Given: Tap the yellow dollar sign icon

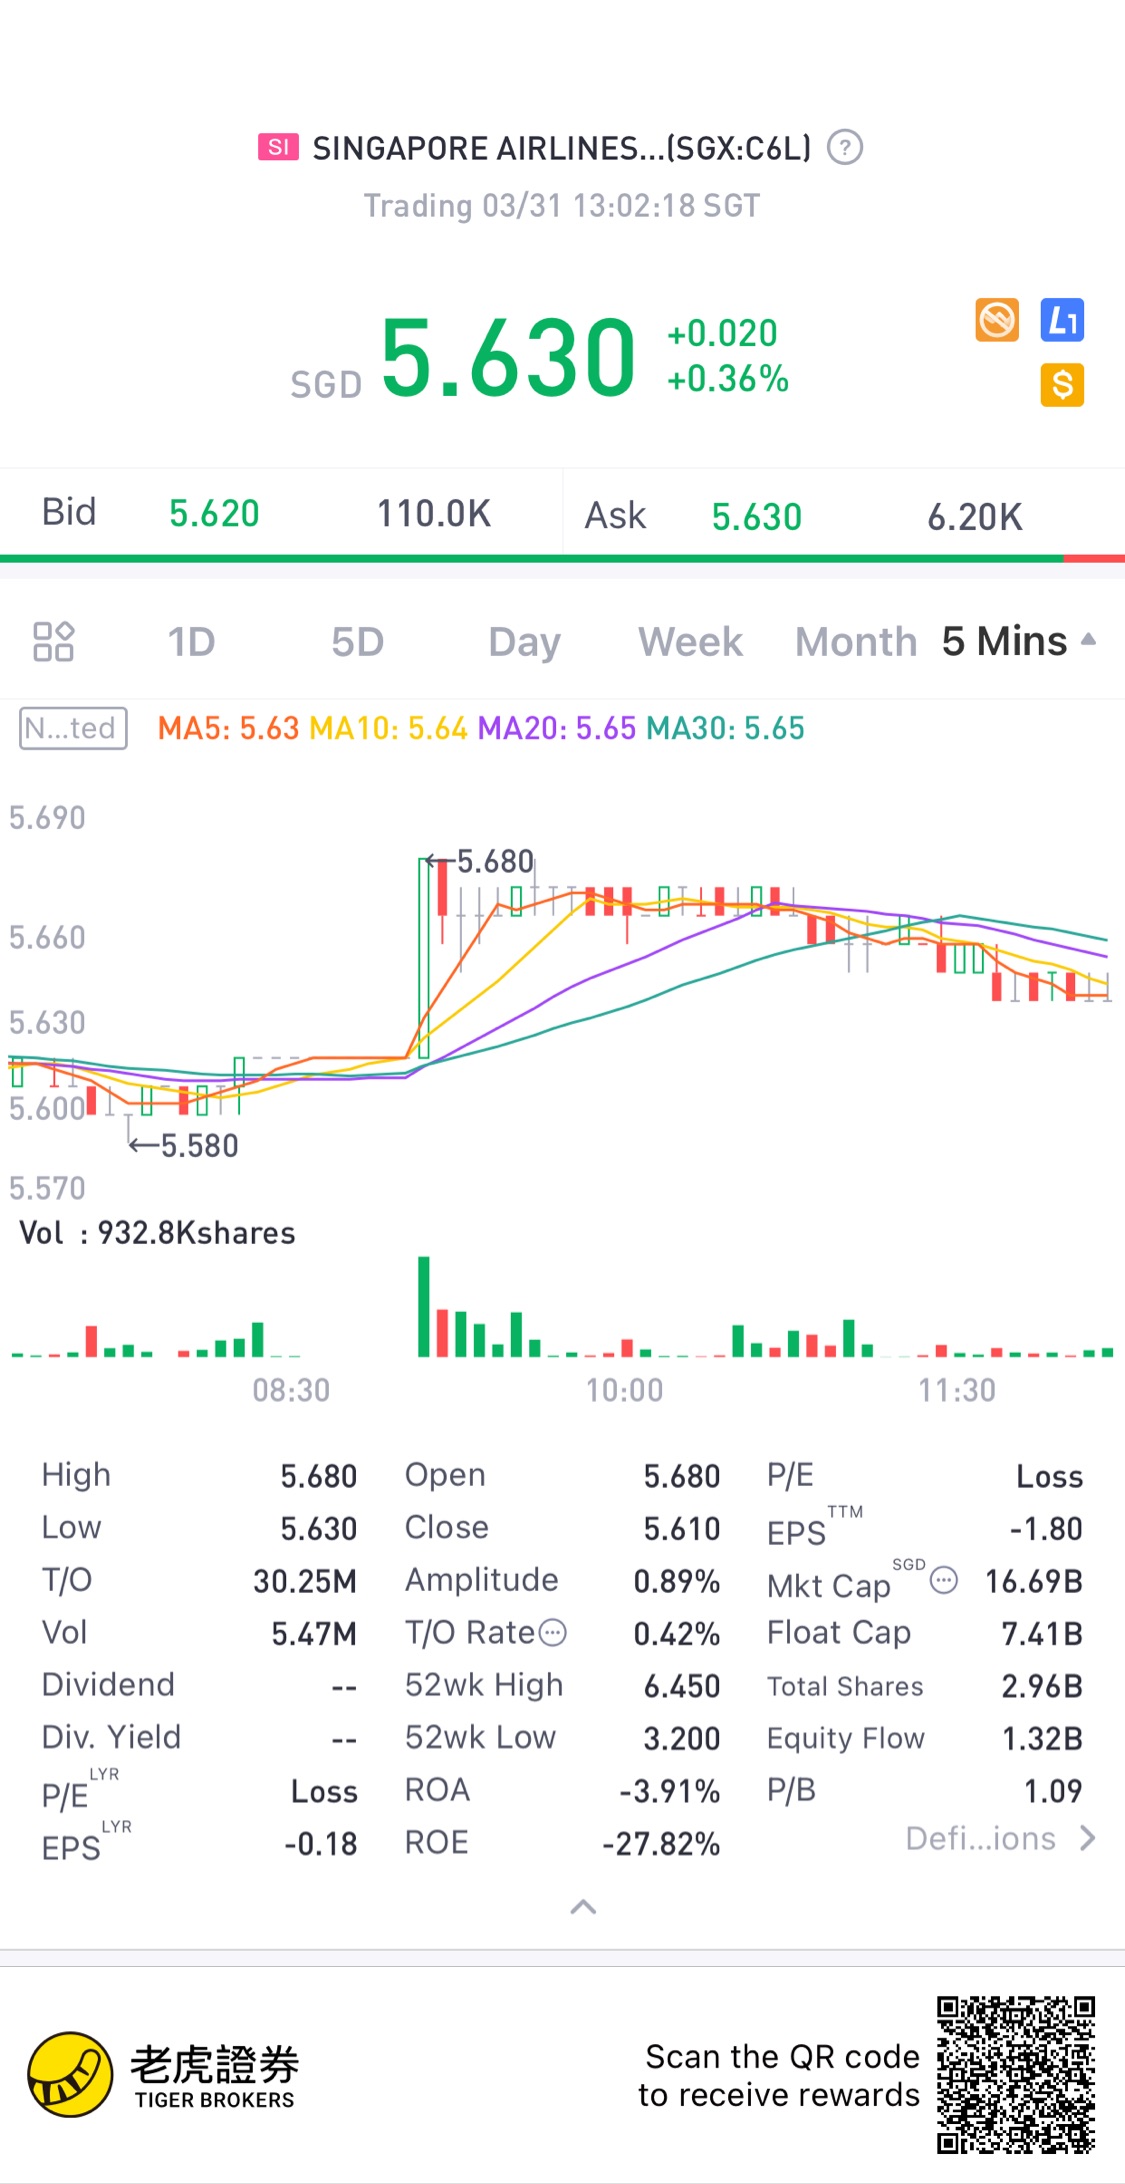Looking at the screenshot, I should click(x=1062, y=385).
